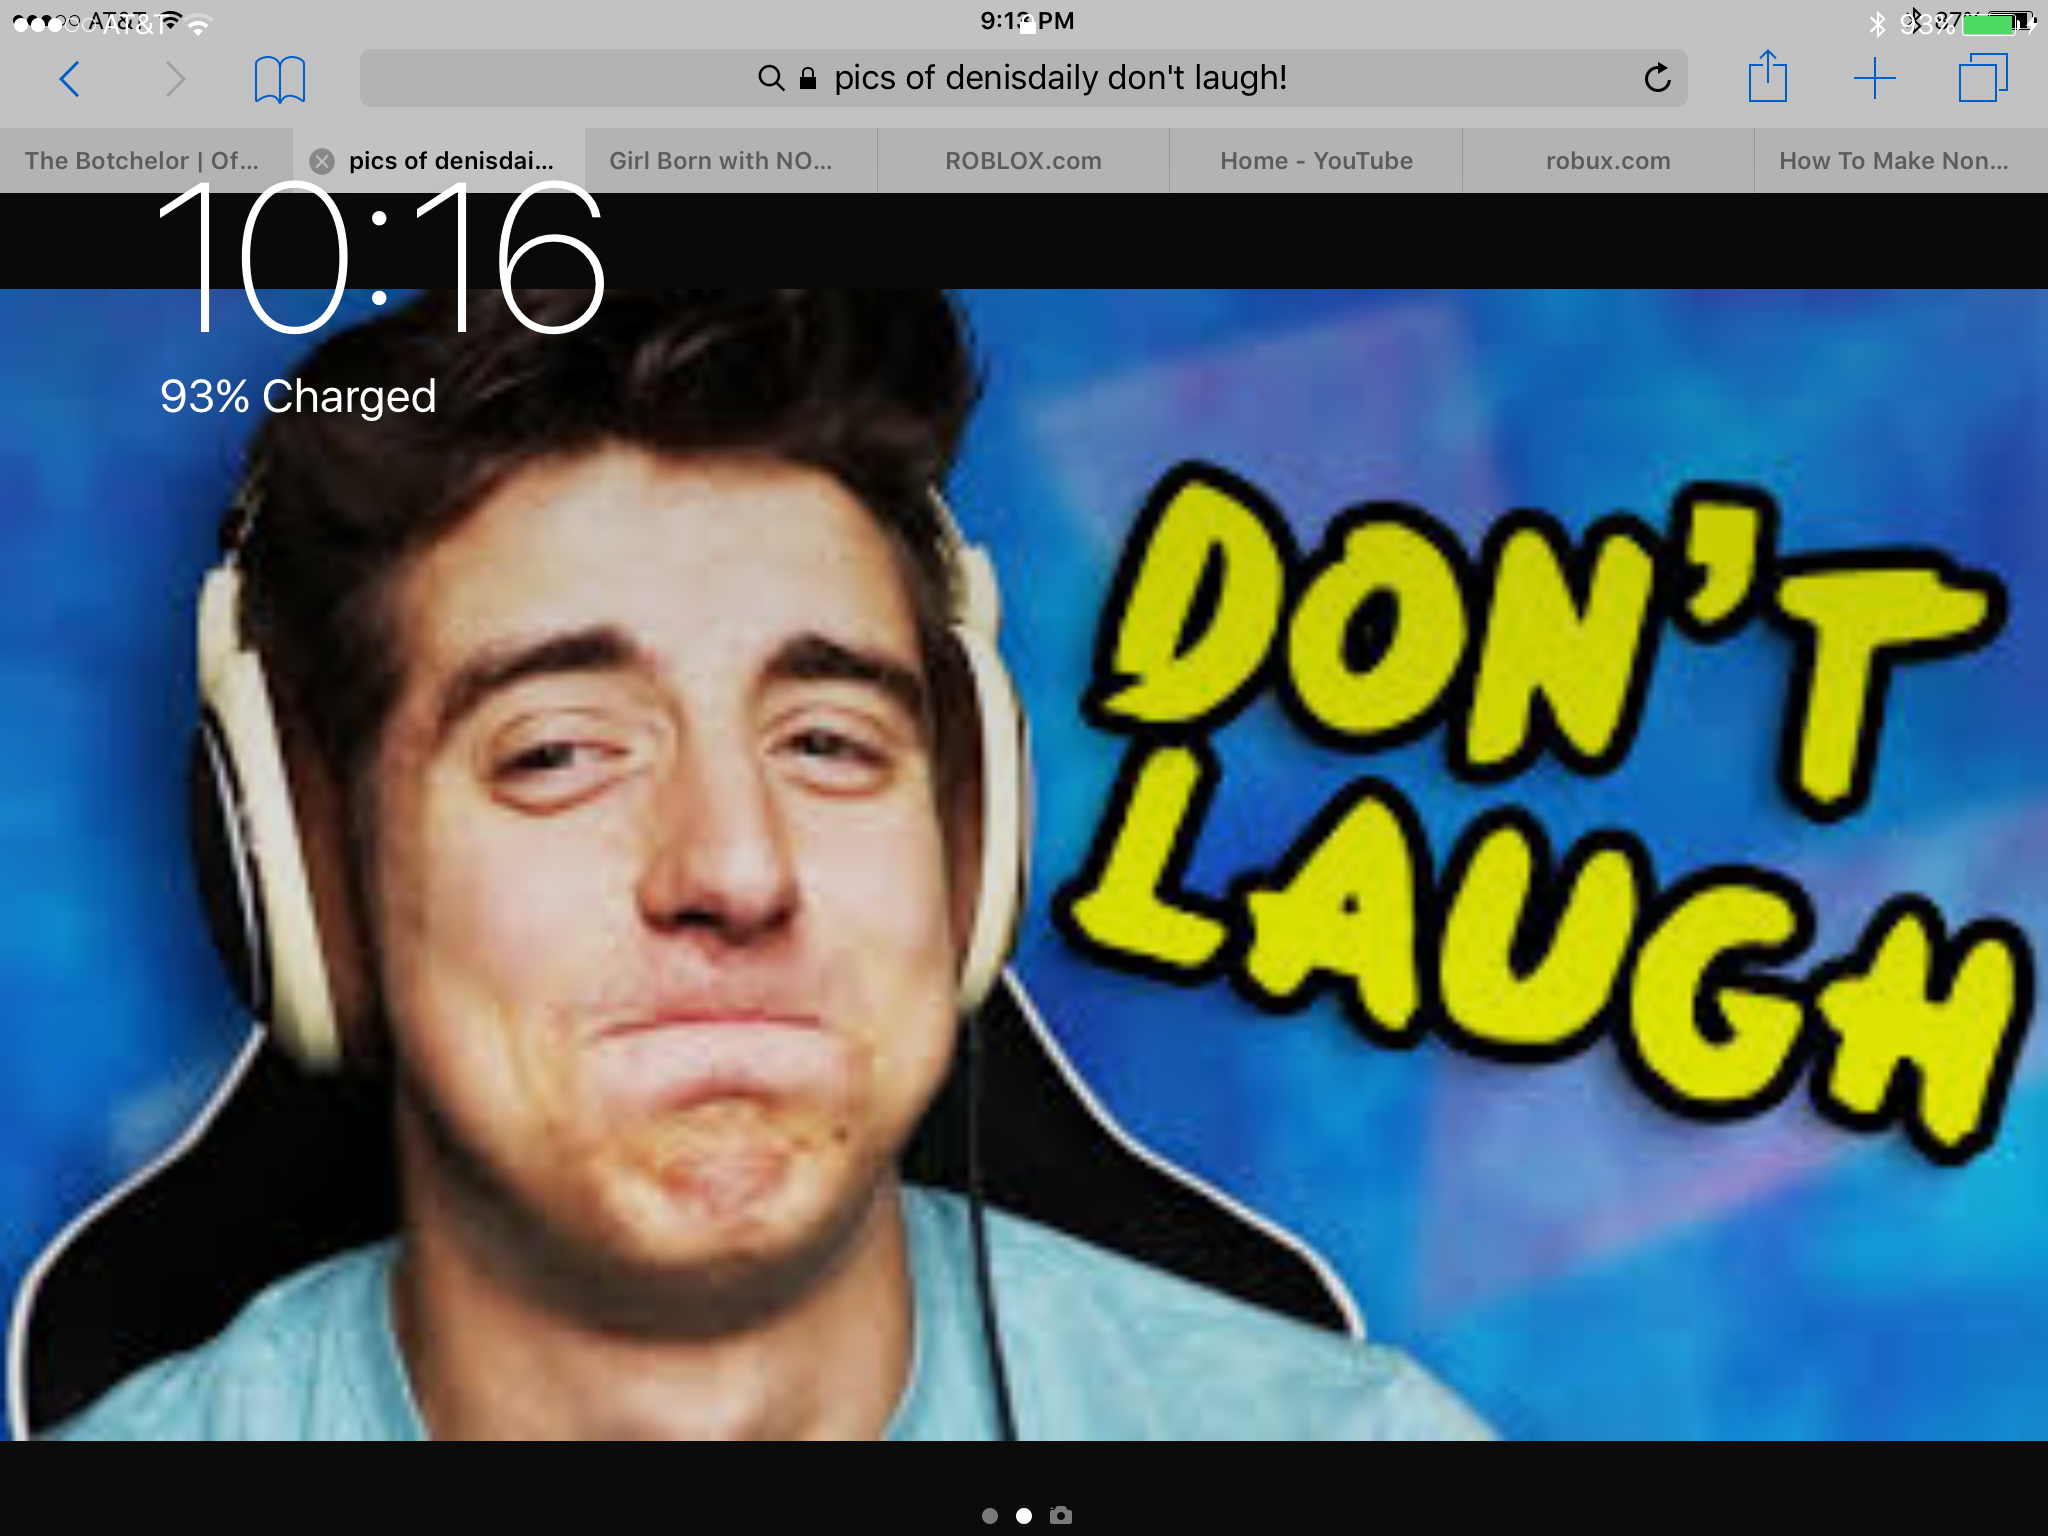Image resolution: width=2048 pixels, height=1536 pixels.
Task: Click the address bar search text
Action: tap(1060, 78)
